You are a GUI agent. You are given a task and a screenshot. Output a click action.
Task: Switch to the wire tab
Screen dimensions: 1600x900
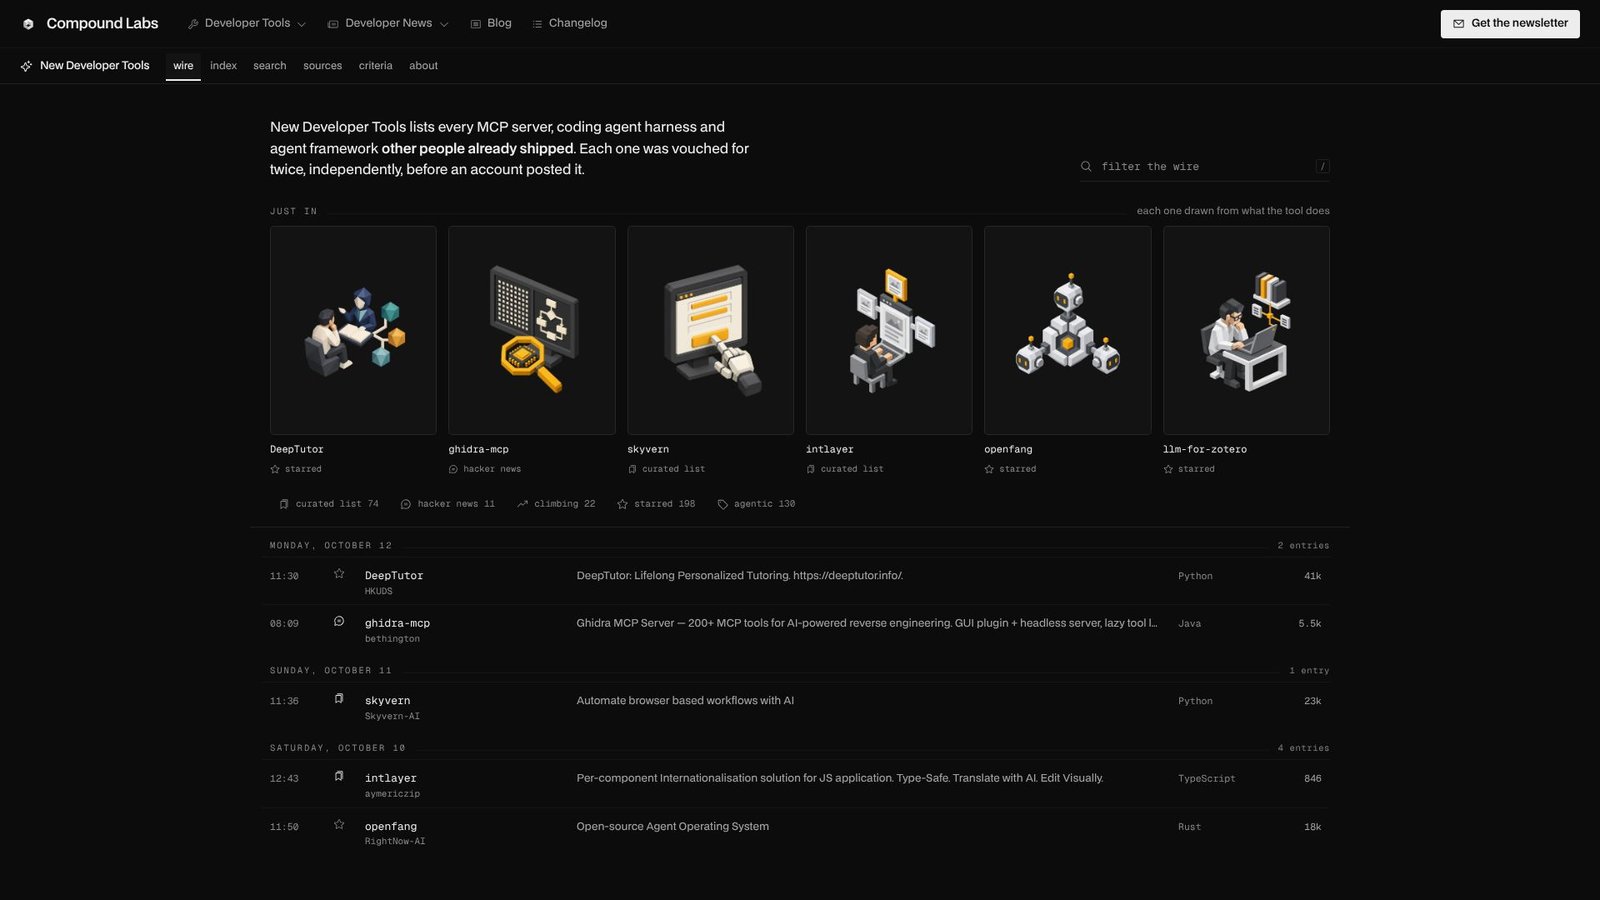[x=183, y=66]
